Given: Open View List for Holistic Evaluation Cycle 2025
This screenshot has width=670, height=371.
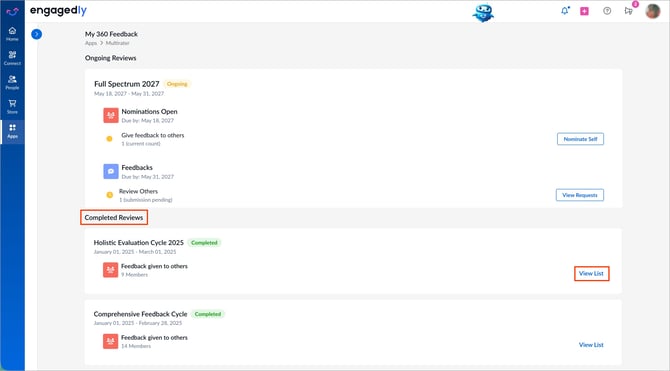Looking at the screenshot, I should (591, 274).
